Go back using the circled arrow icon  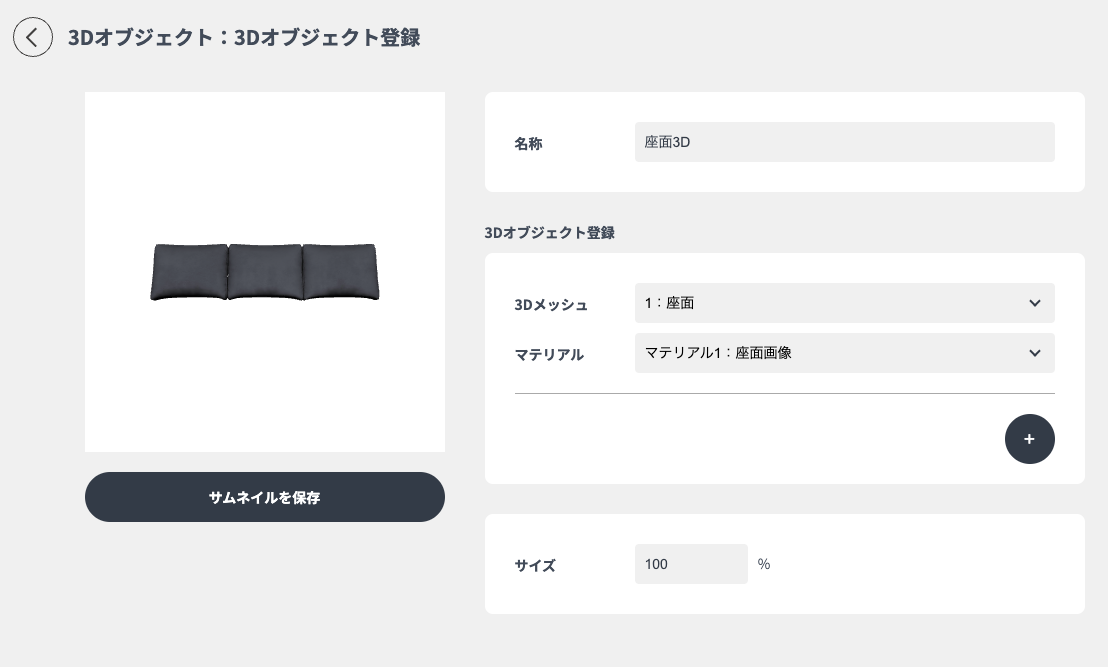tap(33, 37)
